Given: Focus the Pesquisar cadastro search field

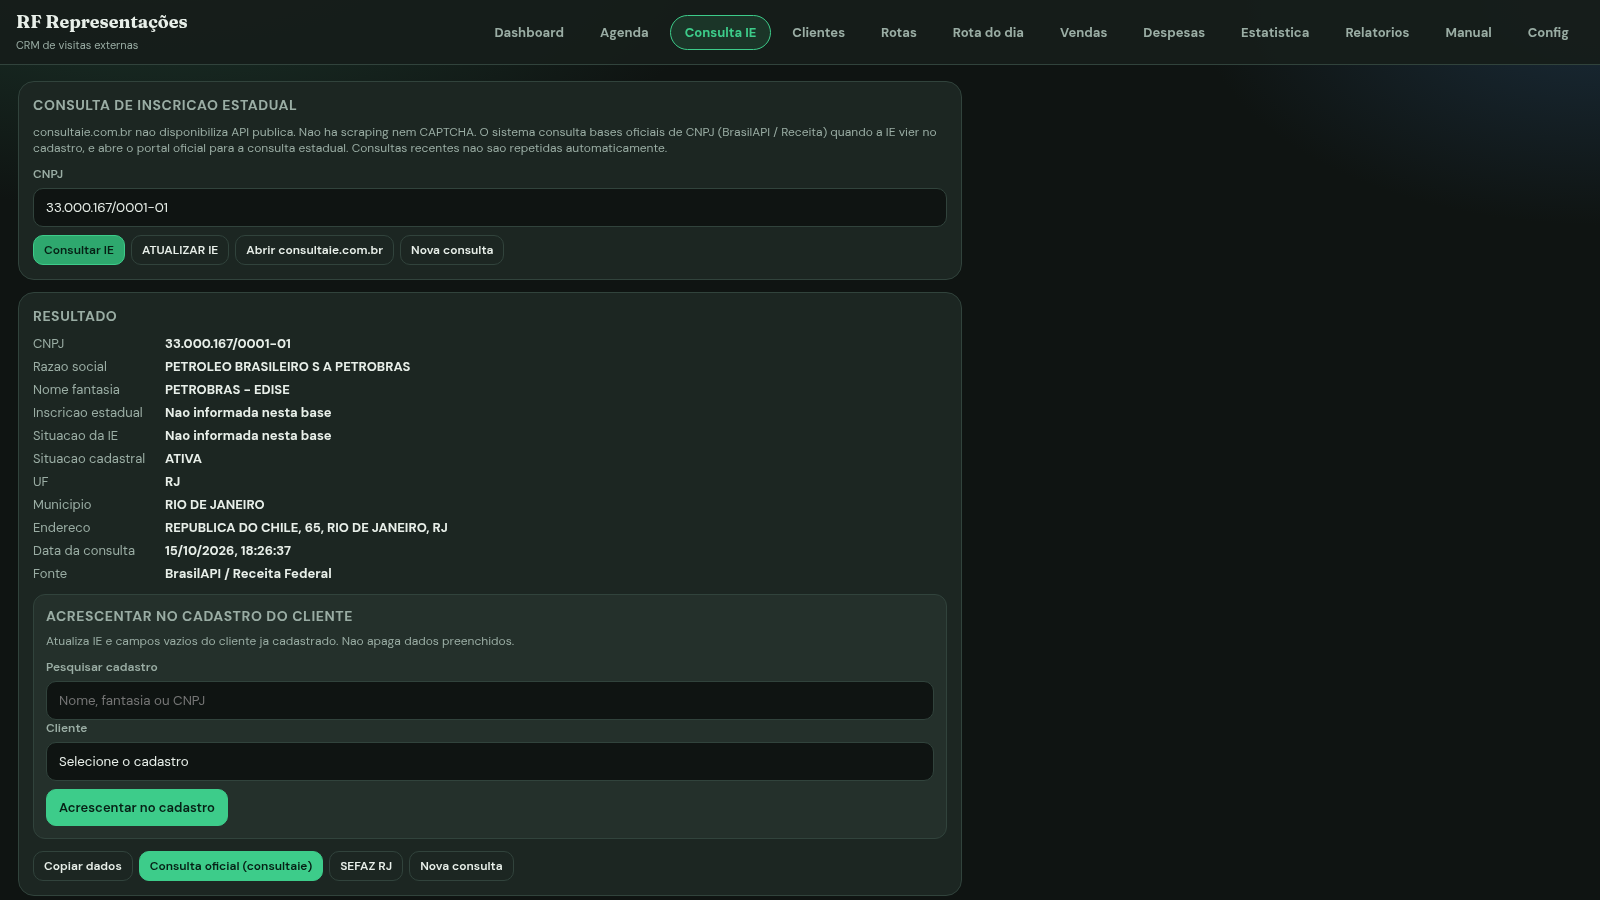Looking at the screenshot, I should (490, 701).
